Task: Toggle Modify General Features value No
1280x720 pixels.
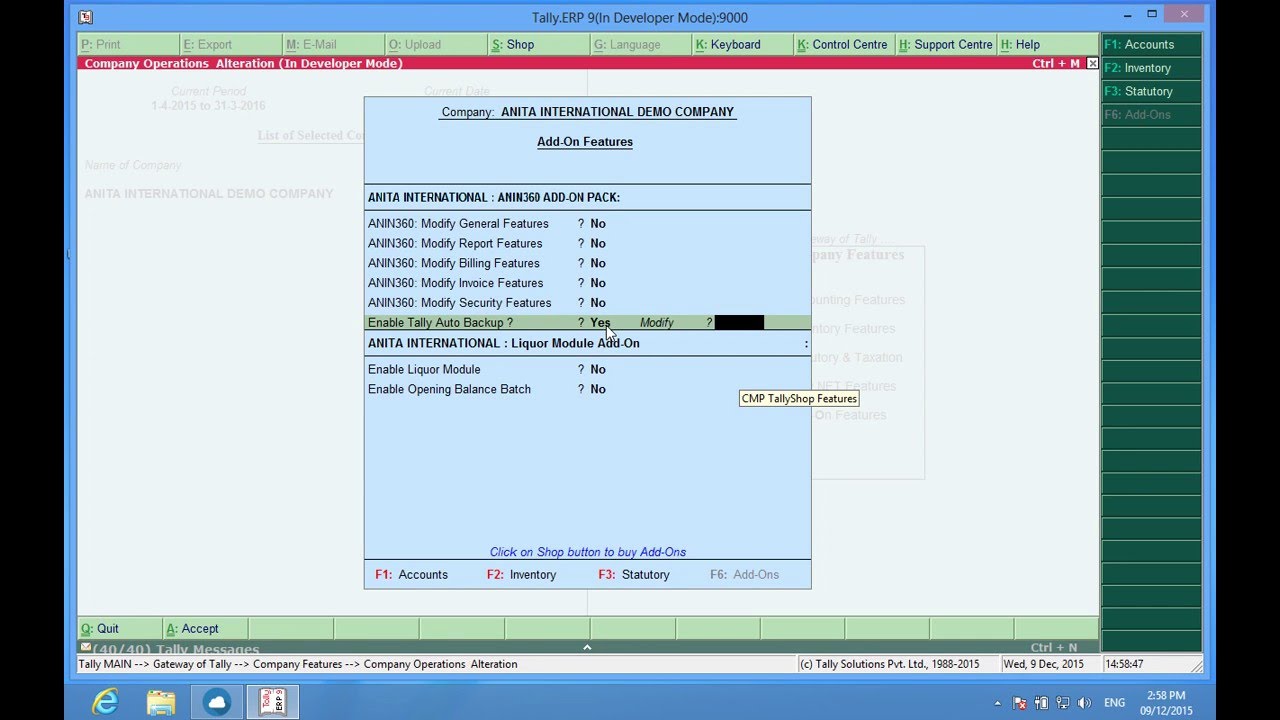Action: point(598,224)
